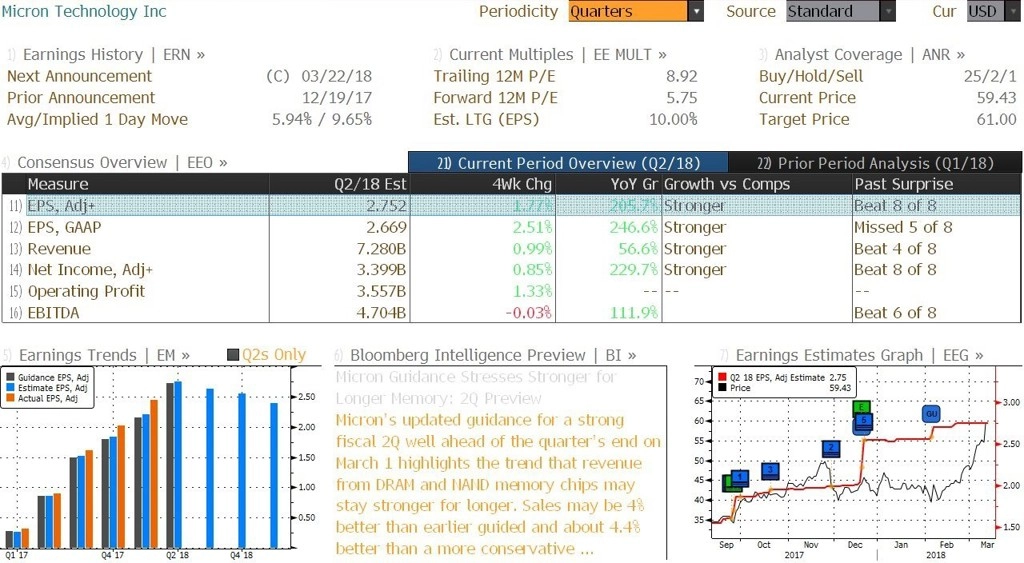
Task: Click 'Missed 5 of 8' surprise cell
Action: [903, 227]
